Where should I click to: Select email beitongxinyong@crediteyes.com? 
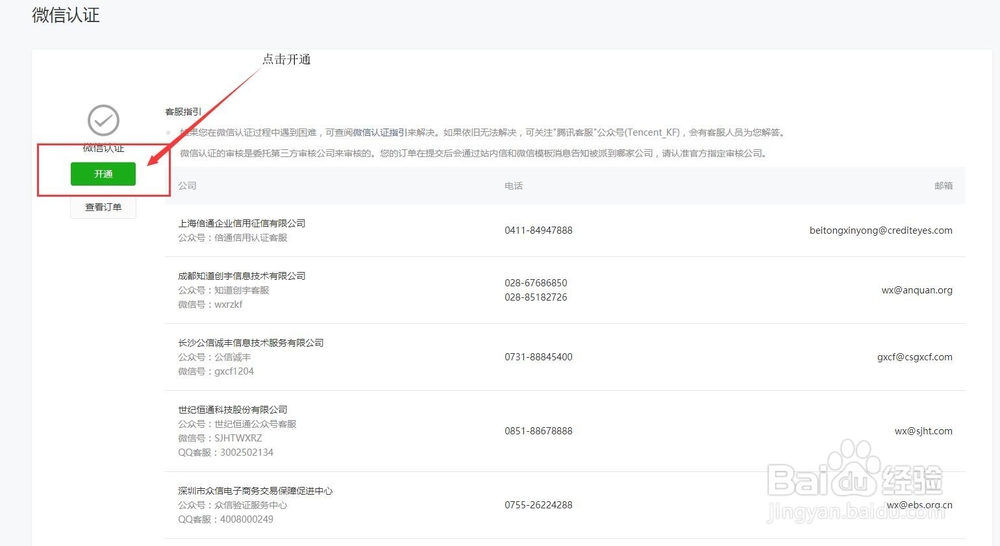pyautogui.click(x=881, y=230)
